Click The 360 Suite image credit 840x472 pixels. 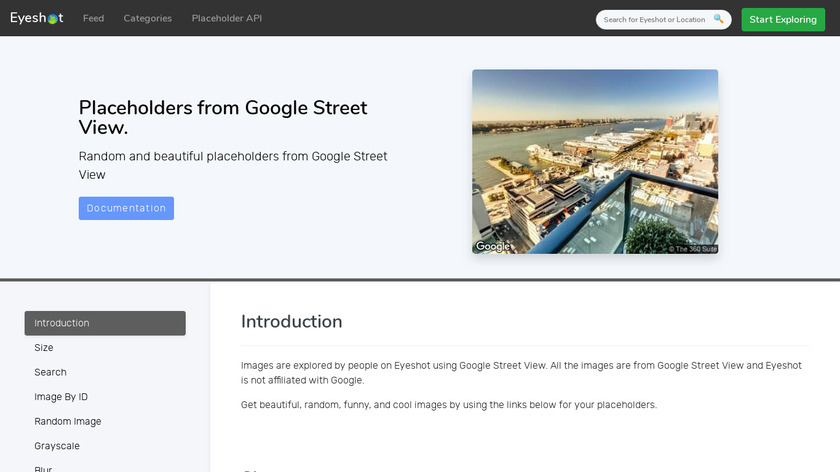694,249
